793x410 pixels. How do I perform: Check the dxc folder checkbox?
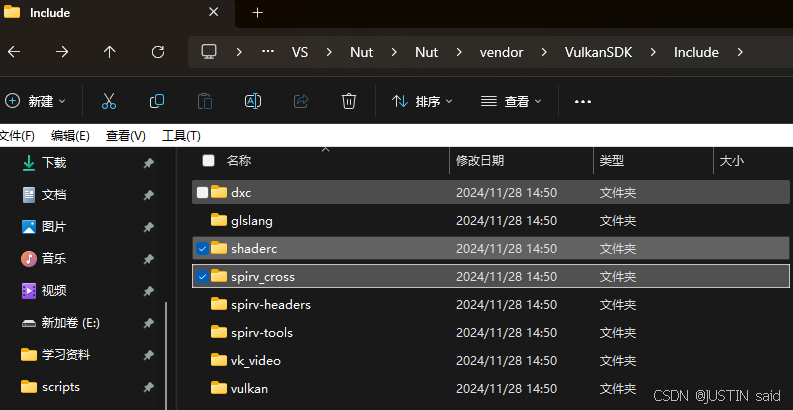(x=202, y=192)
